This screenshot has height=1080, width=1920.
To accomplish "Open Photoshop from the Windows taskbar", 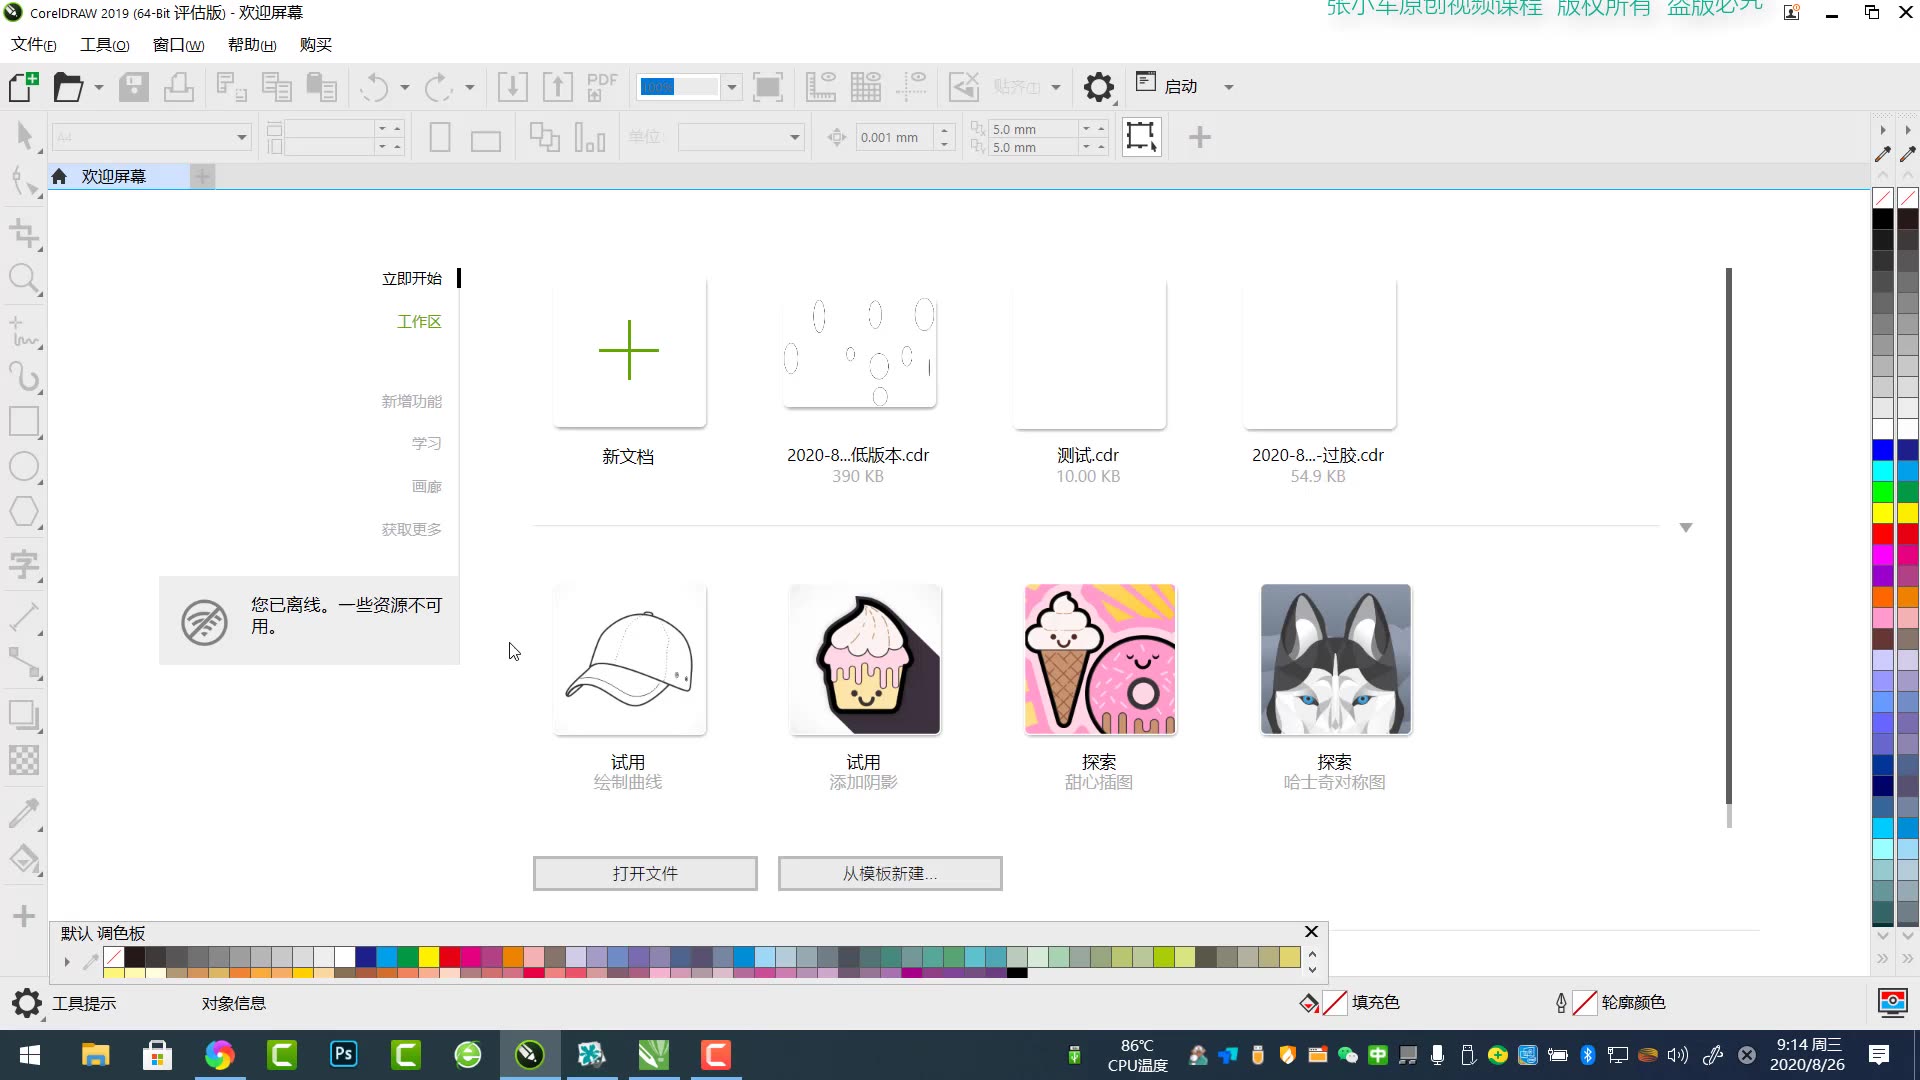I will pyautogui.click(x=343, y=1054).
